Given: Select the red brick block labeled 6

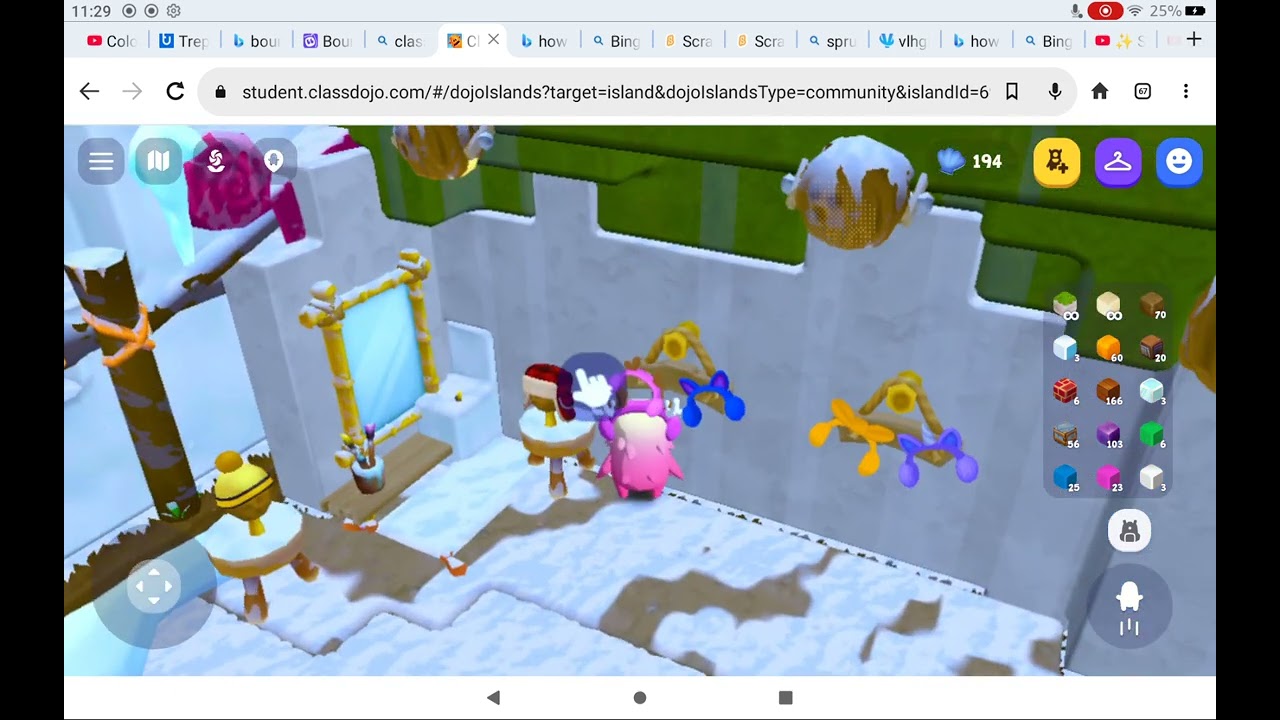Looking at the screenshot, I should pyautogui.click(x=1066, y=391).
